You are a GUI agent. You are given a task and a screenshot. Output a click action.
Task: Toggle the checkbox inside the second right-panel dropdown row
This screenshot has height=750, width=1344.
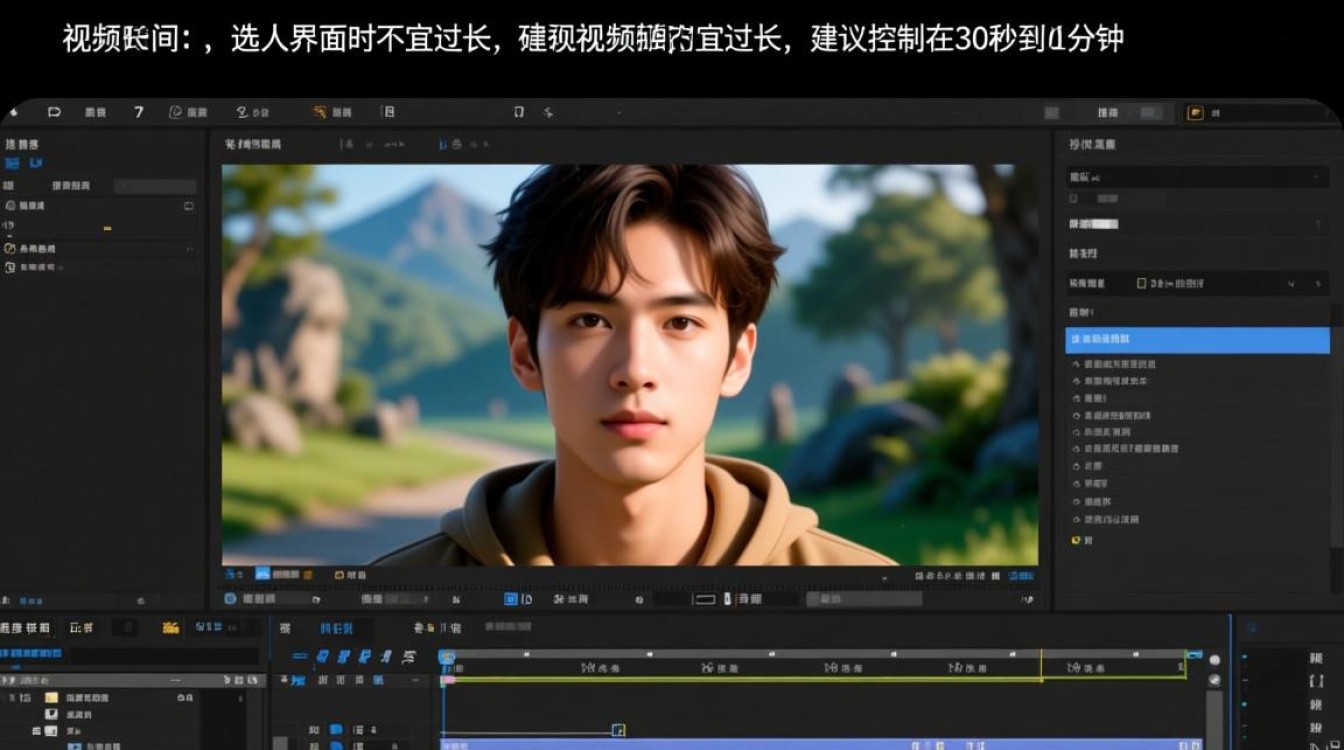[1142, 284]
